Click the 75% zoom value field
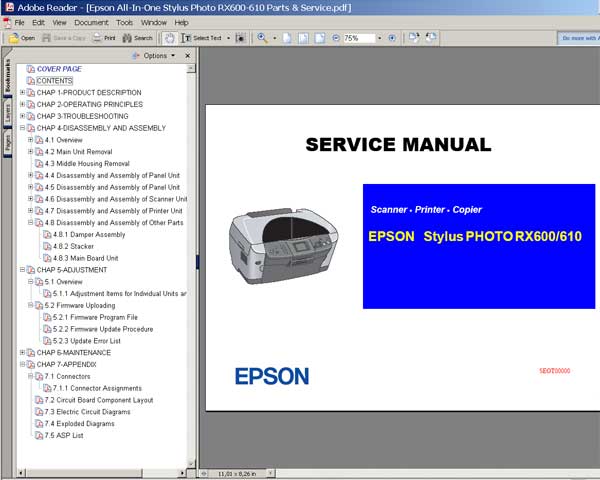 359,38
